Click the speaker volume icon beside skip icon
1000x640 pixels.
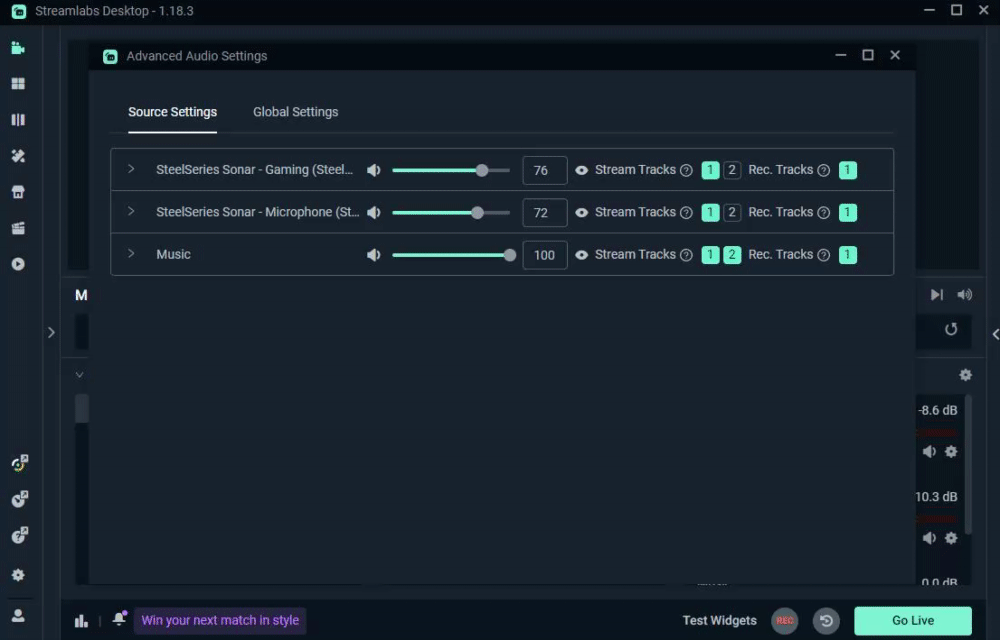[964, 295]
